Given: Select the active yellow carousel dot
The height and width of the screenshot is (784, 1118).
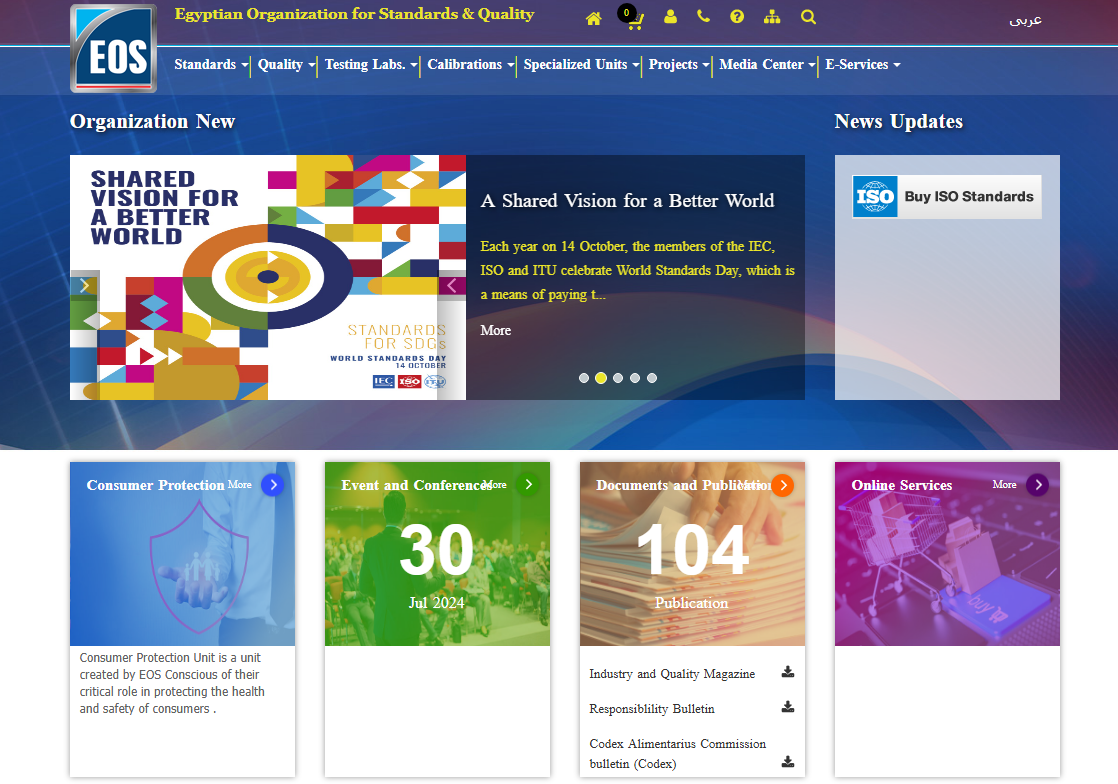Looking at the screenshot, I should coord(601,378).
